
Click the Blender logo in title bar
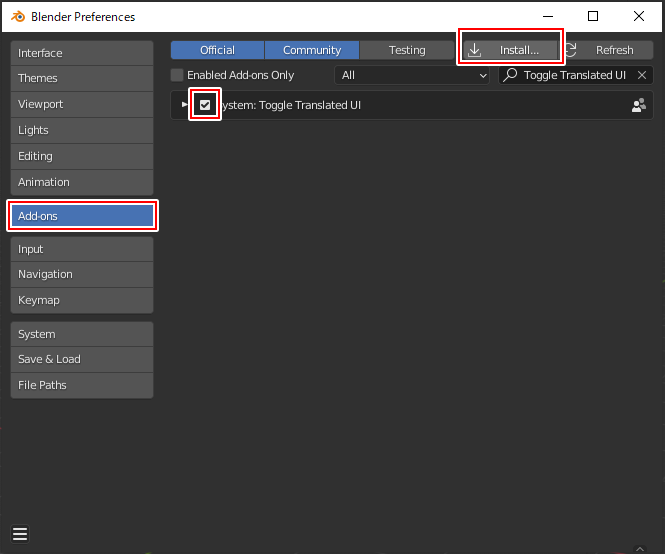click(x=17, y=17)
